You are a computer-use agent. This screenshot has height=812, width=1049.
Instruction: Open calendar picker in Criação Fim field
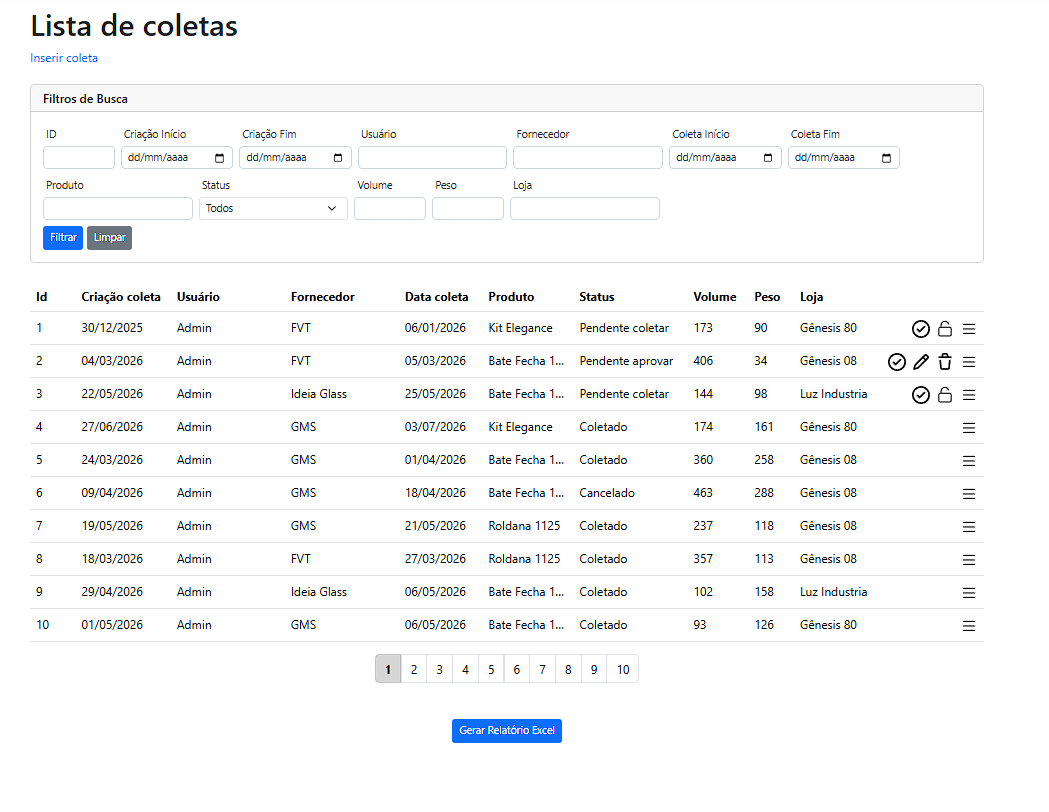[338, 158]
